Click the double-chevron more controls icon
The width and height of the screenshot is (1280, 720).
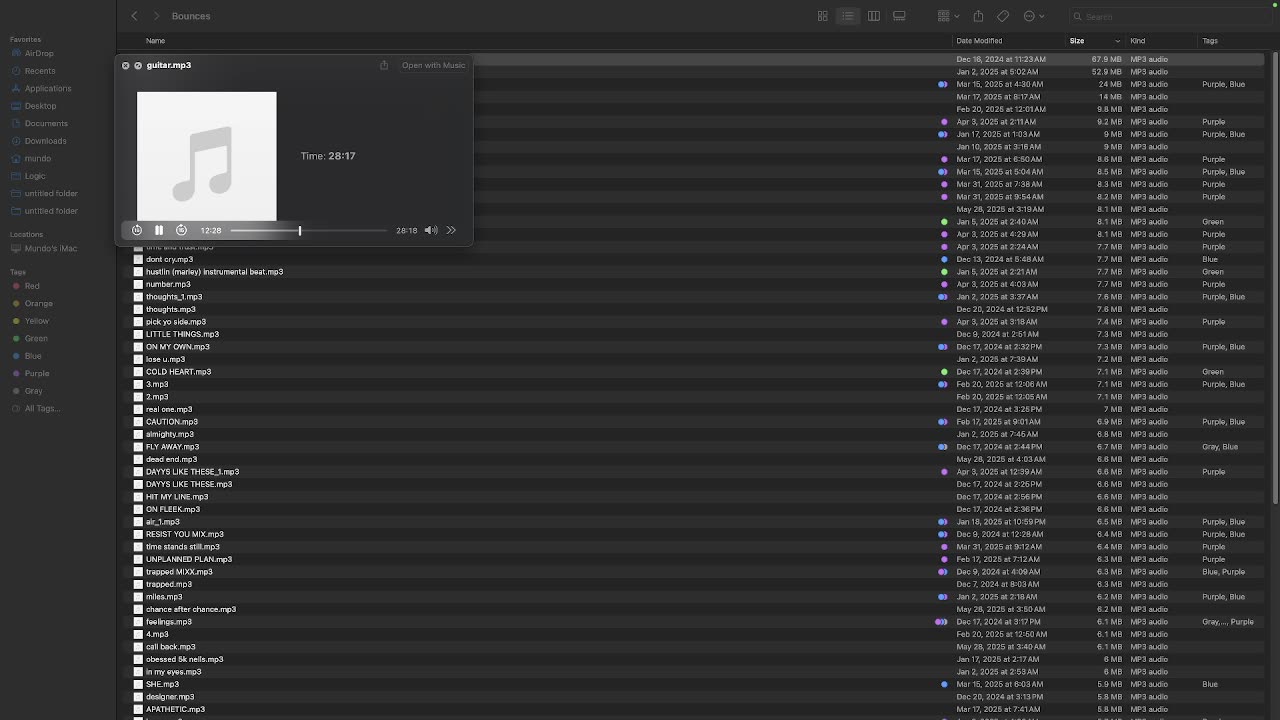(x=451, y=230)
